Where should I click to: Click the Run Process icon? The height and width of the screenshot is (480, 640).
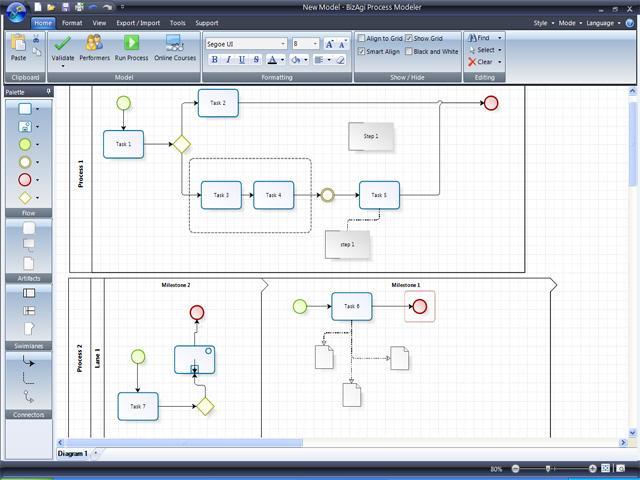[131, 43]
